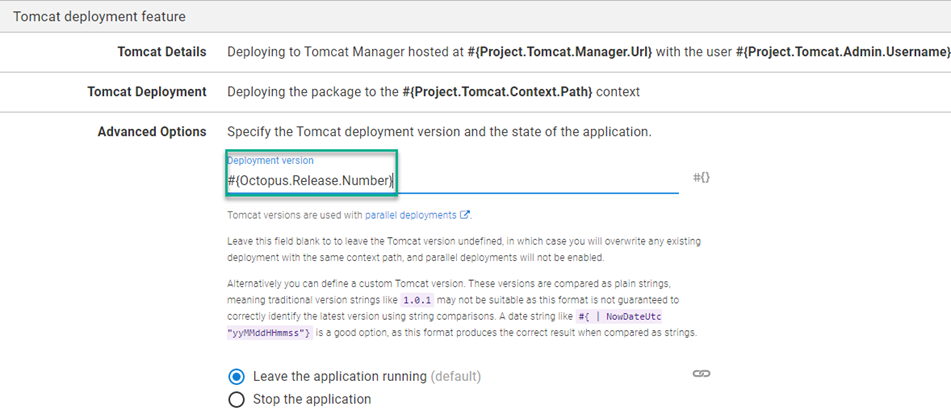
Task: Expand the Tomcat Deployment section row
Action: [476, 92]
